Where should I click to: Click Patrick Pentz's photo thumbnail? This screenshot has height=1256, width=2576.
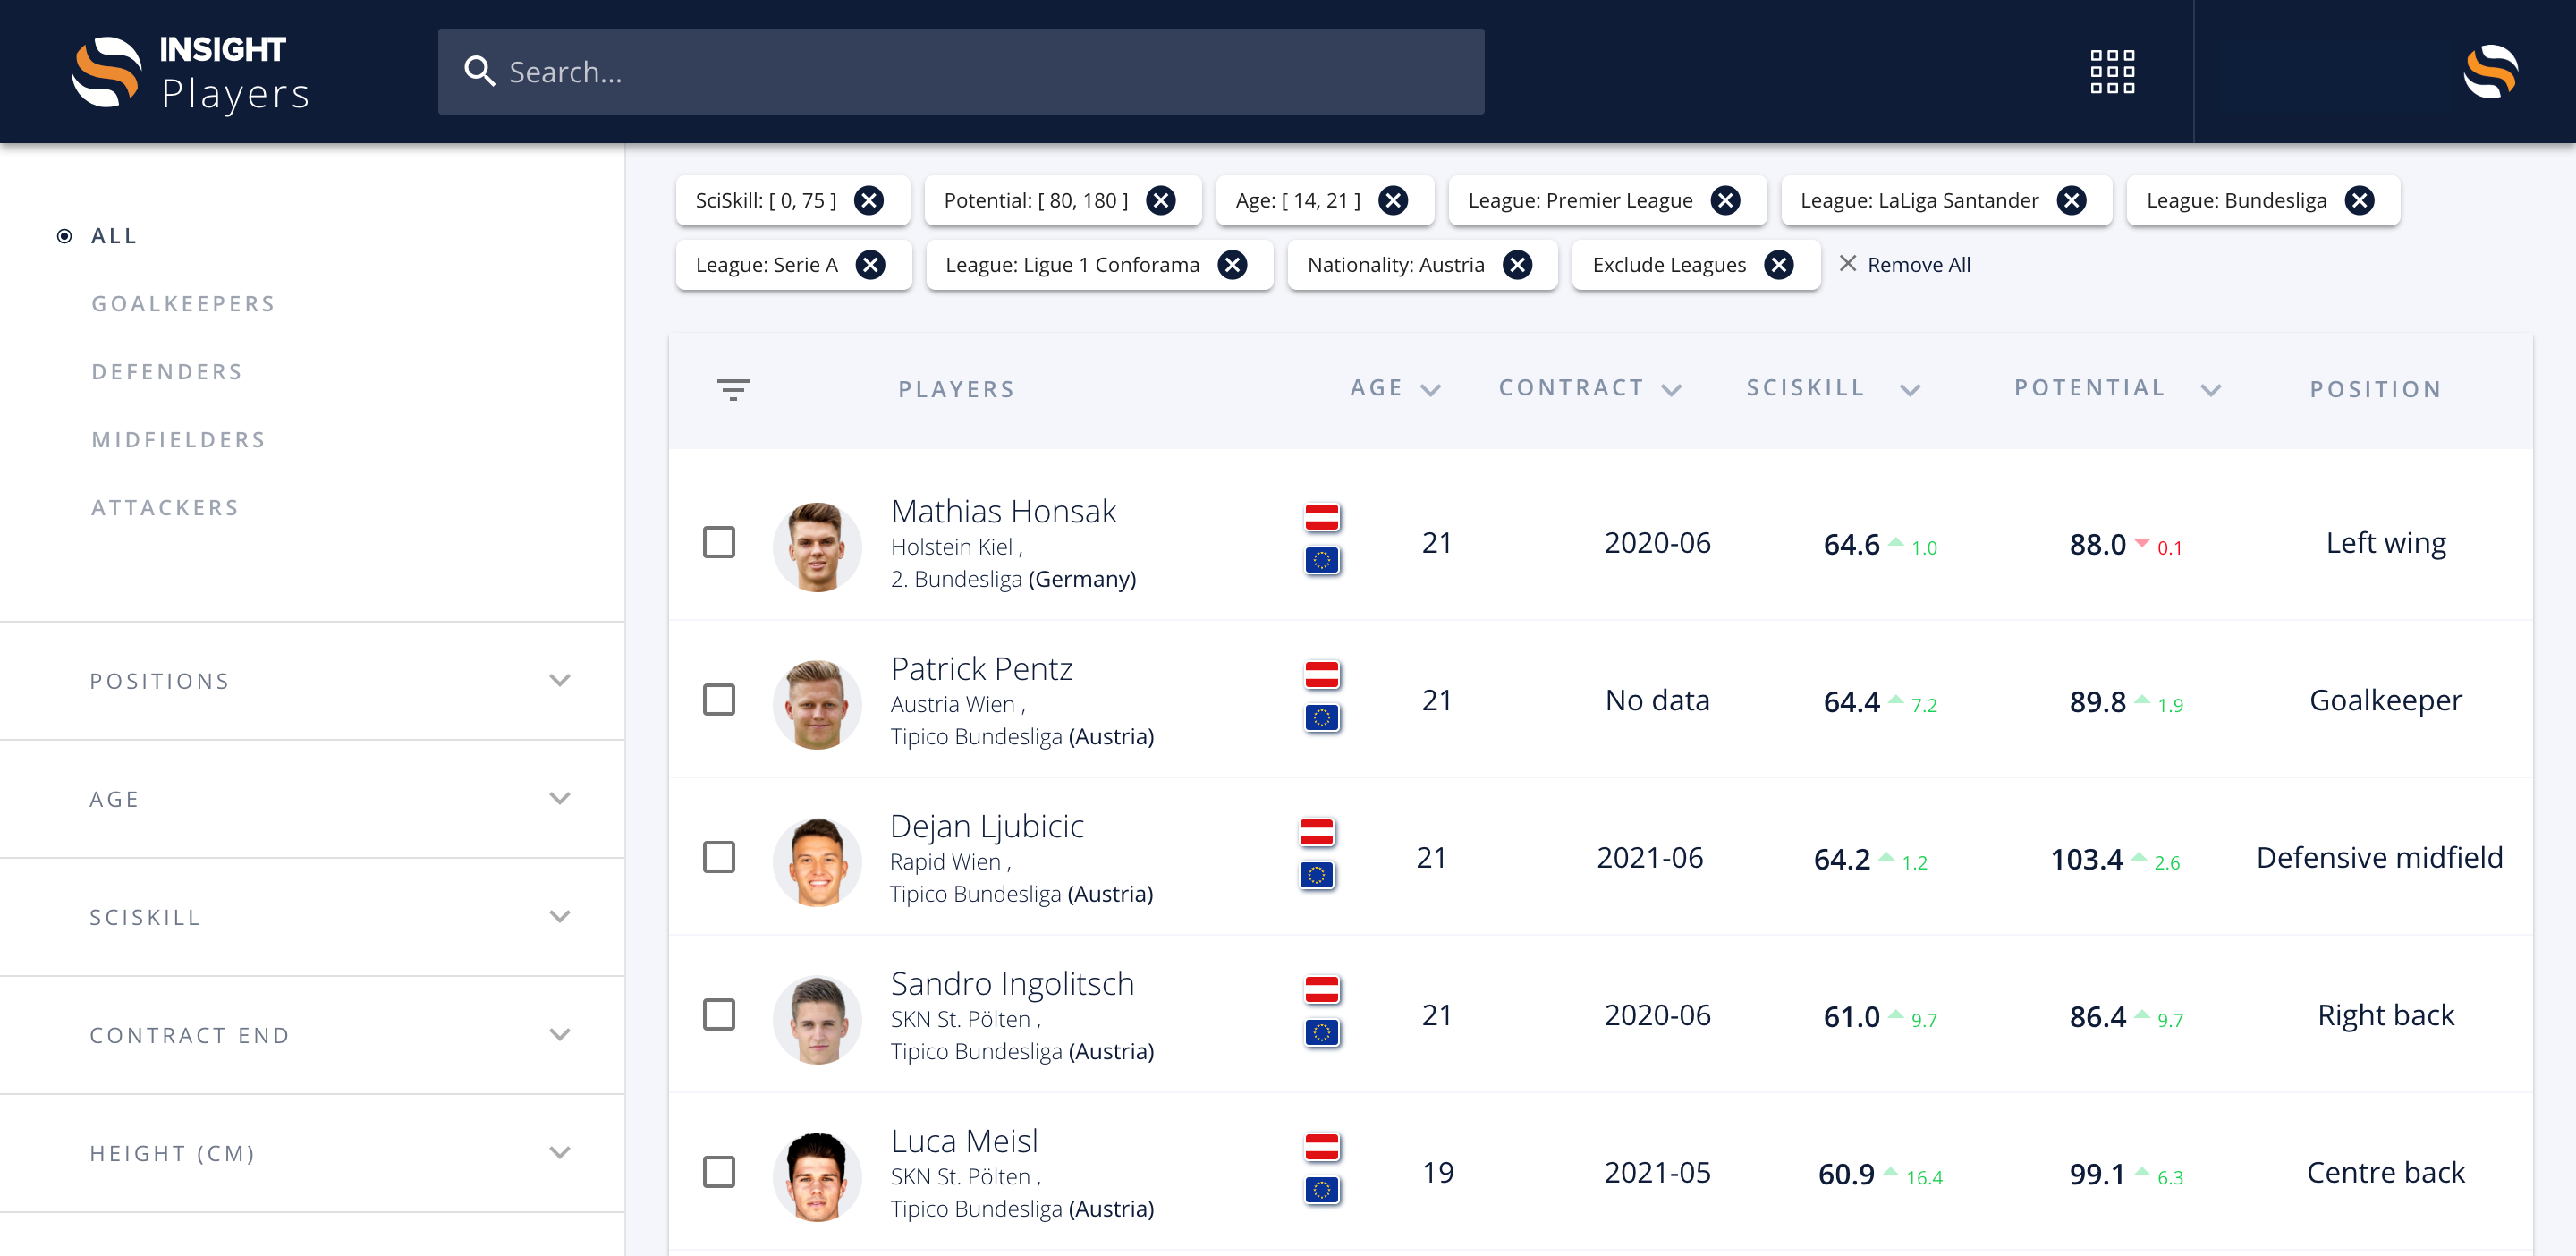817,704
